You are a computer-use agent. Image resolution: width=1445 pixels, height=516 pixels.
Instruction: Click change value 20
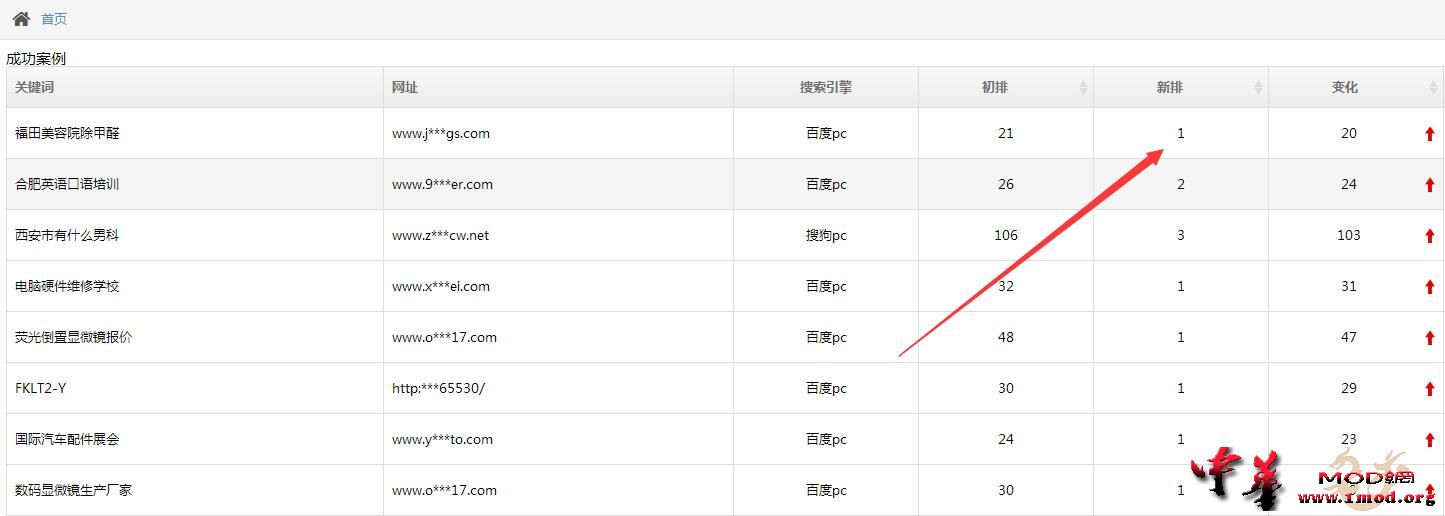(1349, 133)
